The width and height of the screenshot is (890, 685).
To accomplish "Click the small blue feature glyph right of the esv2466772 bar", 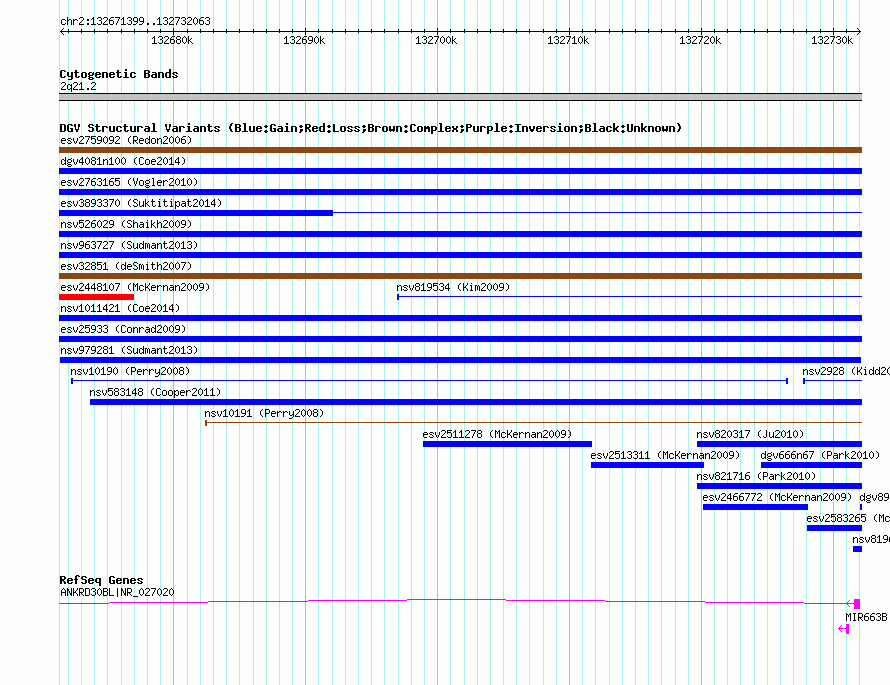I will pos(860,507).
